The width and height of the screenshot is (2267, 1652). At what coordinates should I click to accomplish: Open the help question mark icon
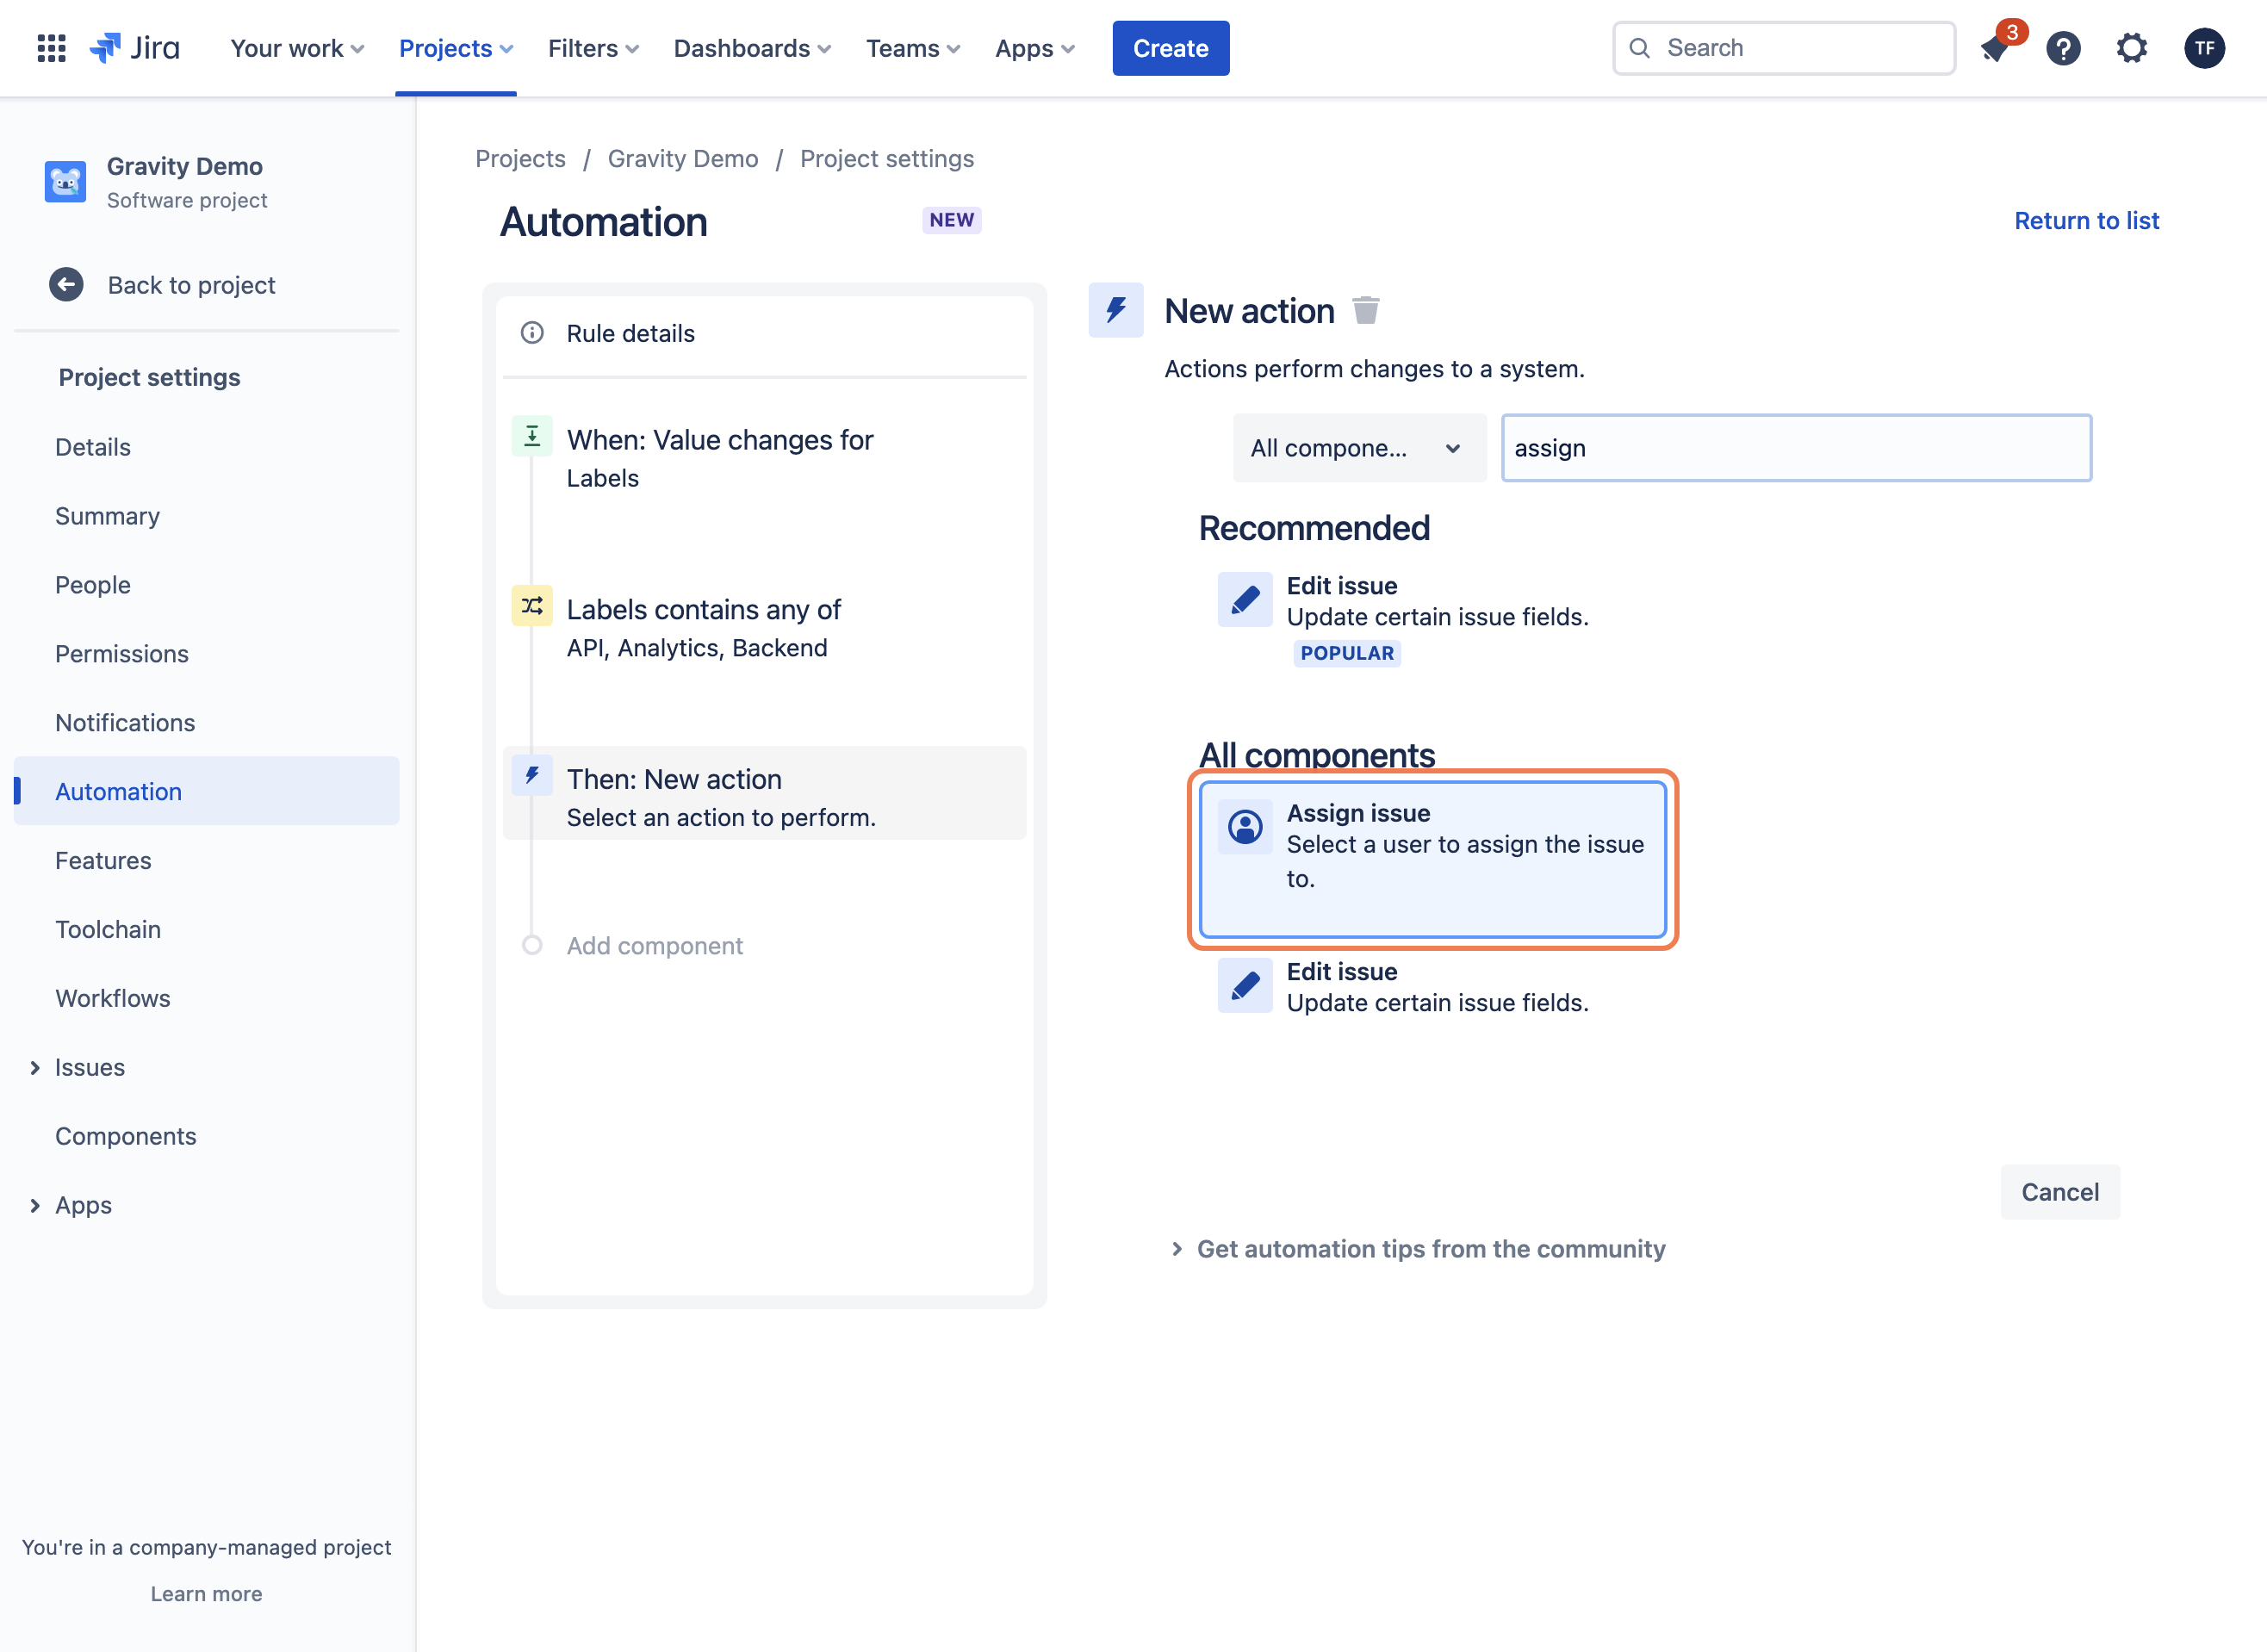click(2063, 48)
